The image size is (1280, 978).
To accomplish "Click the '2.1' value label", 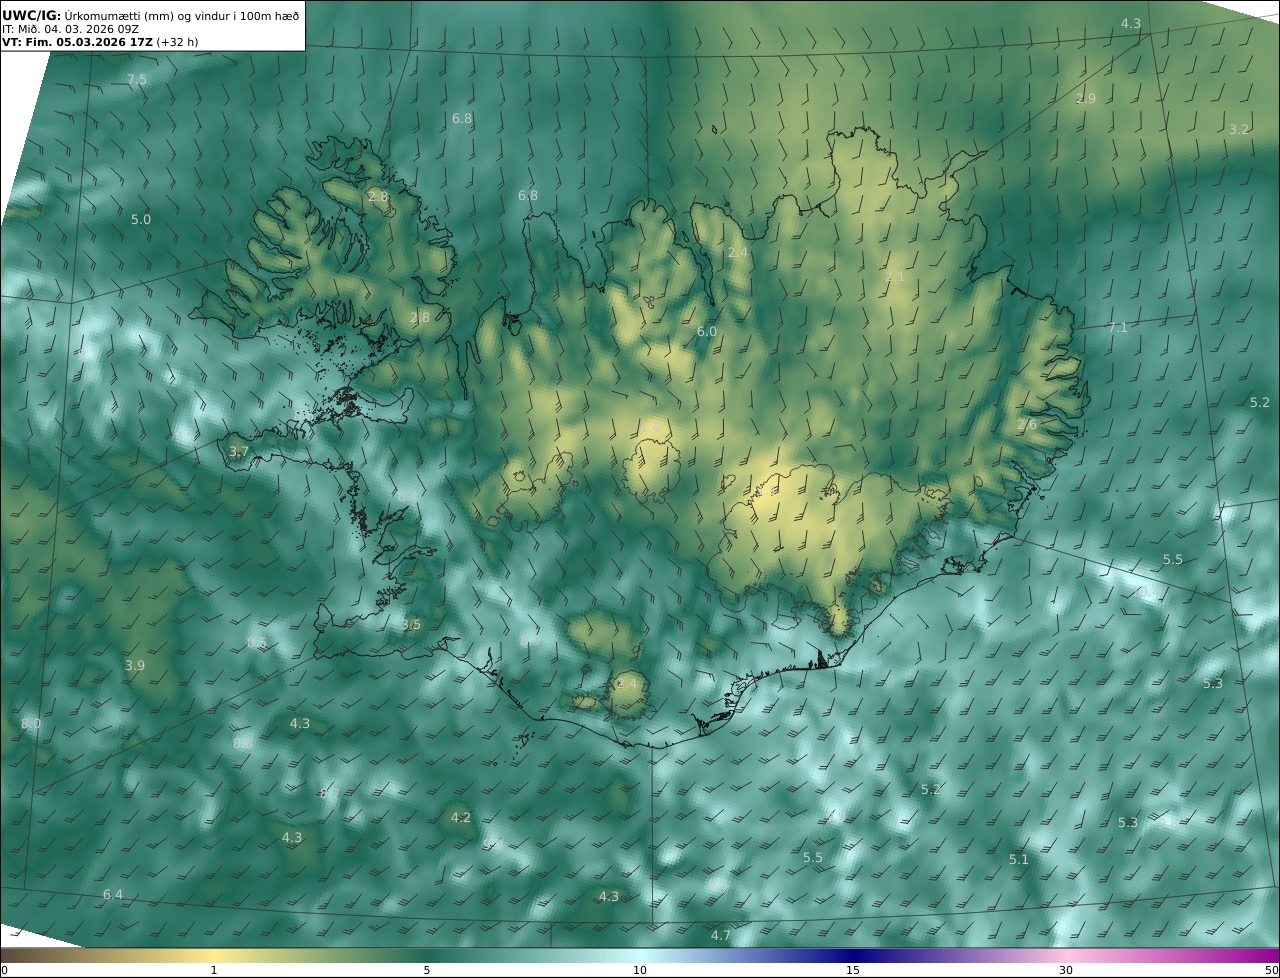I will coord(895,276).
